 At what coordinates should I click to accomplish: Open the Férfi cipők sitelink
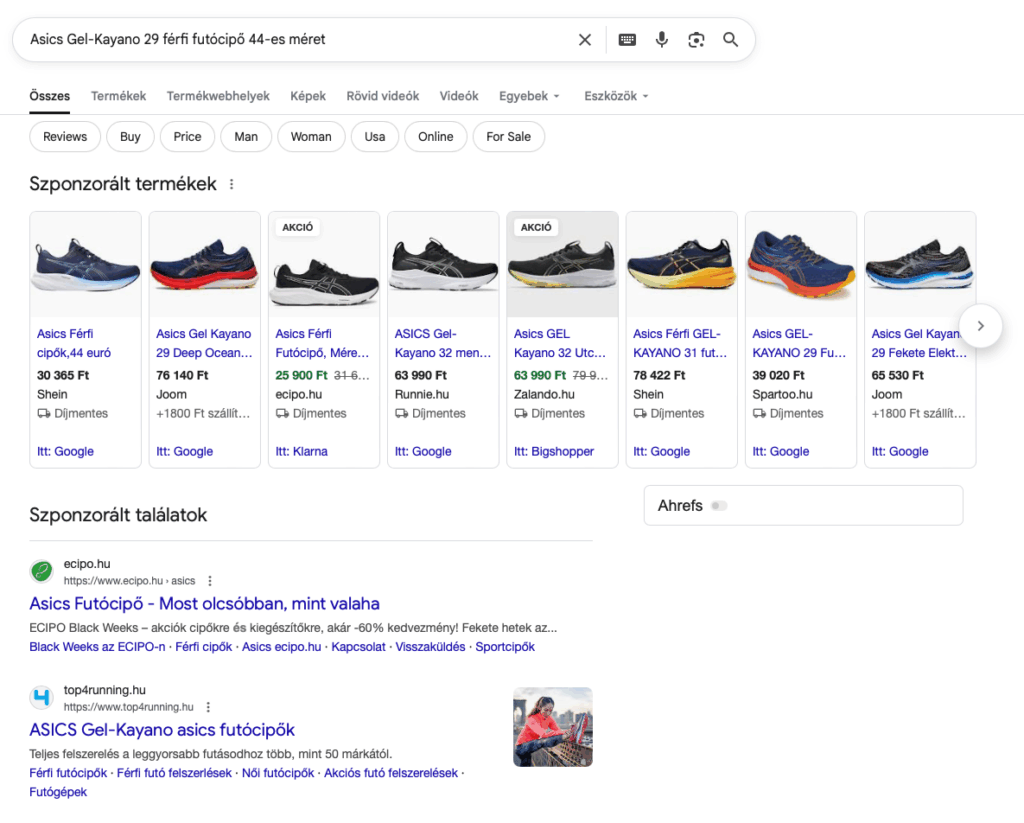tap(204, 647)
